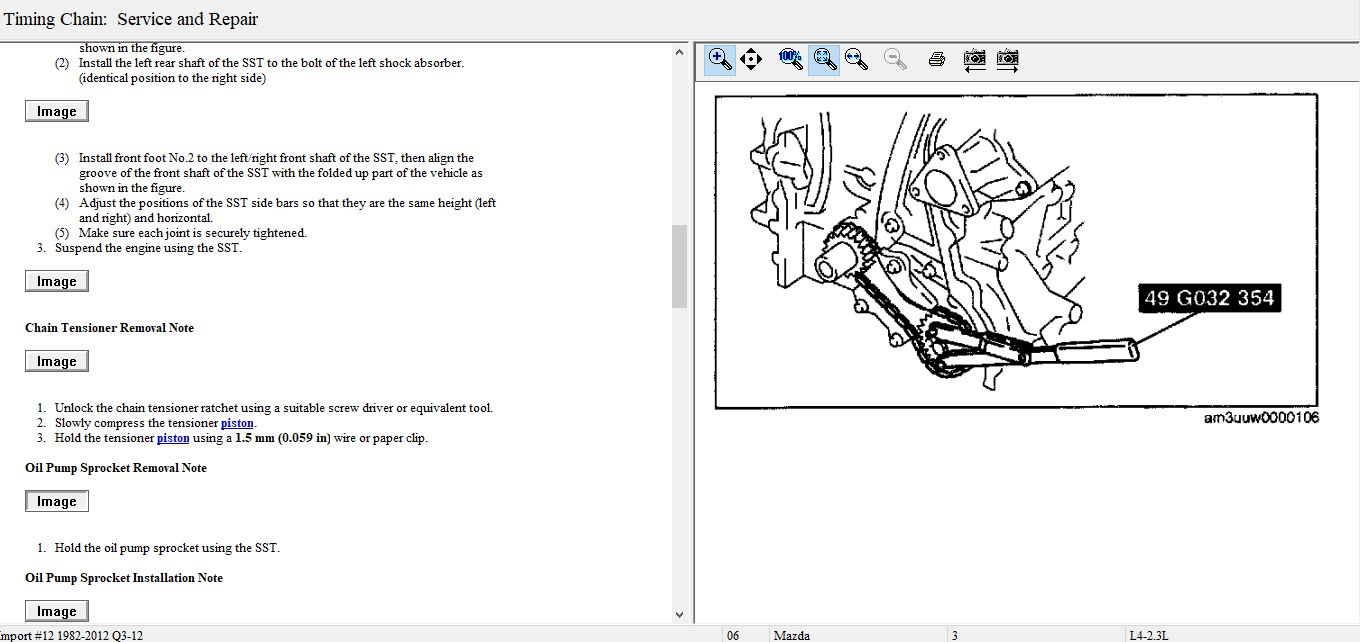The height and width of the screenshot is (642, 1360).
Task: Open Image under Oil Pump Sprocket Removal Note
Action: pyautogui.click(x=57, y=501)
